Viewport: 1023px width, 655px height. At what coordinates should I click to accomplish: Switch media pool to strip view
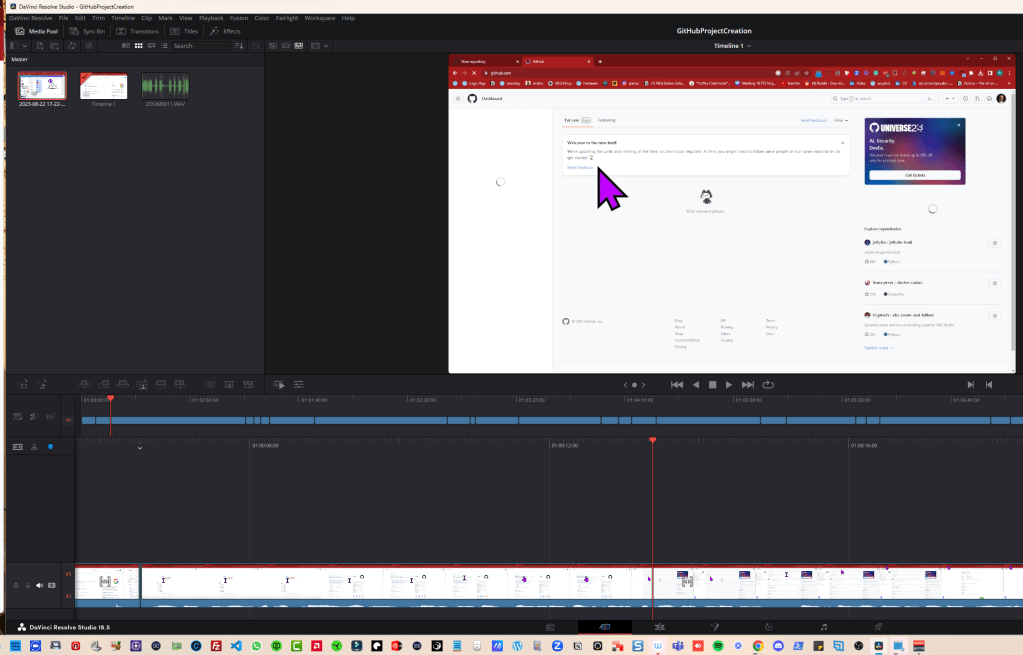point(151,46)
